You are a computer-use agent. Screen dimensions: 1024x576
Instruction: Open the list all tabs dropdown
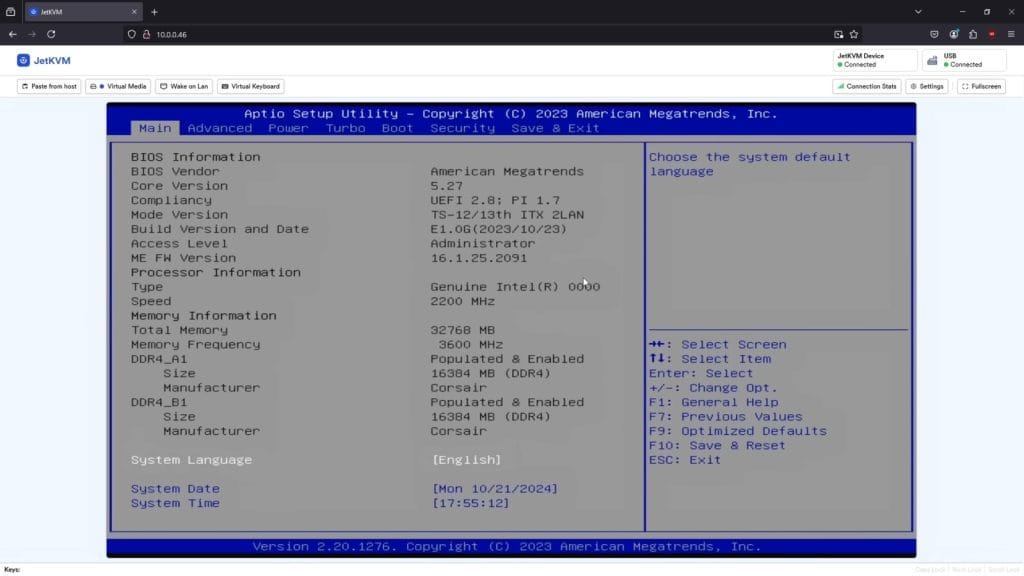pos(918,12)
